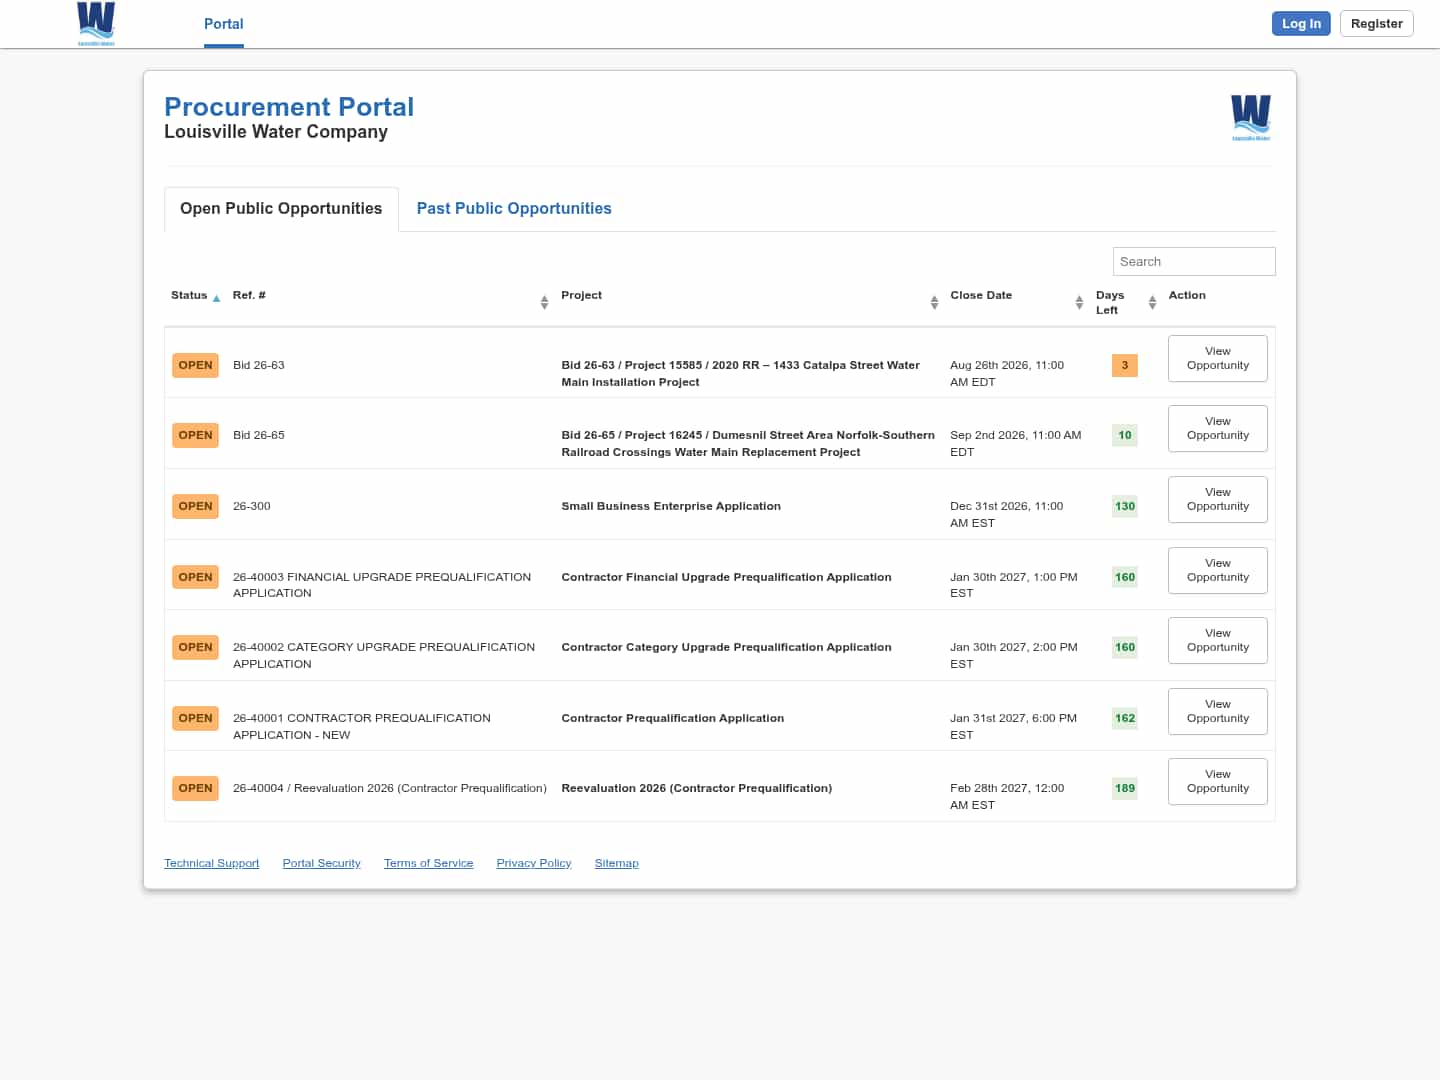Open the Technical Support link

(x=211, y=863)
